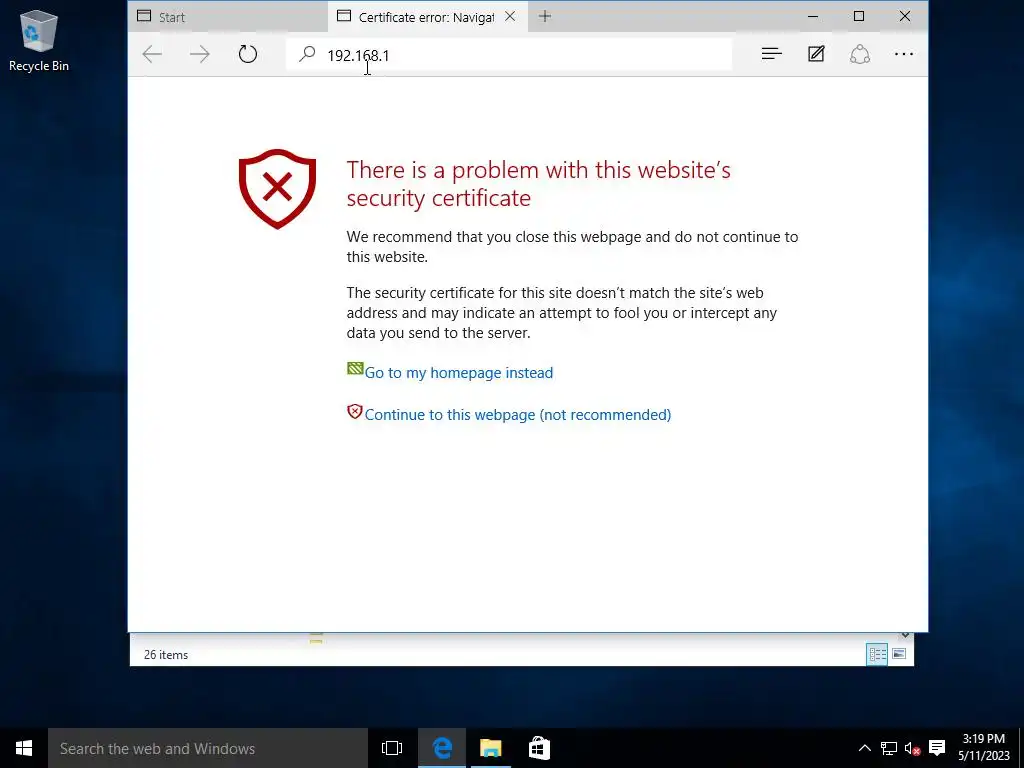The height and width of the screenshot is (768, 1024).
Task: Click the small shield beside Continue link
Action: (x=355, y=411)
